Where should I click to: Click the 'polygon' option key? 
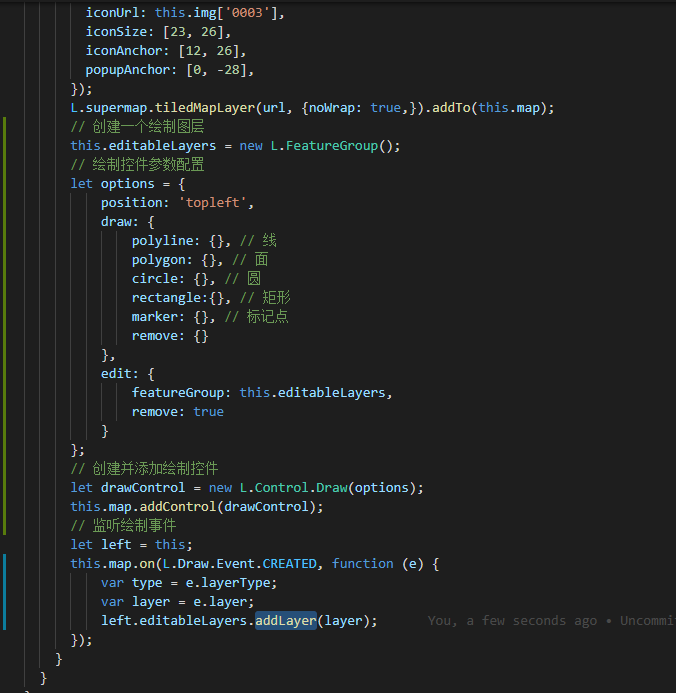pyautogui.click(x=159, y=259)
